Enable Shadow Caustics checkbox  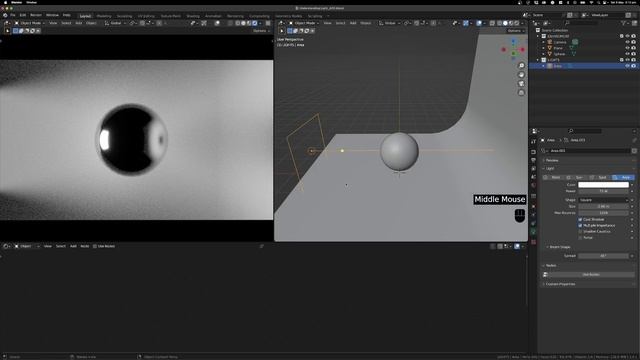[x=580, y=231]
